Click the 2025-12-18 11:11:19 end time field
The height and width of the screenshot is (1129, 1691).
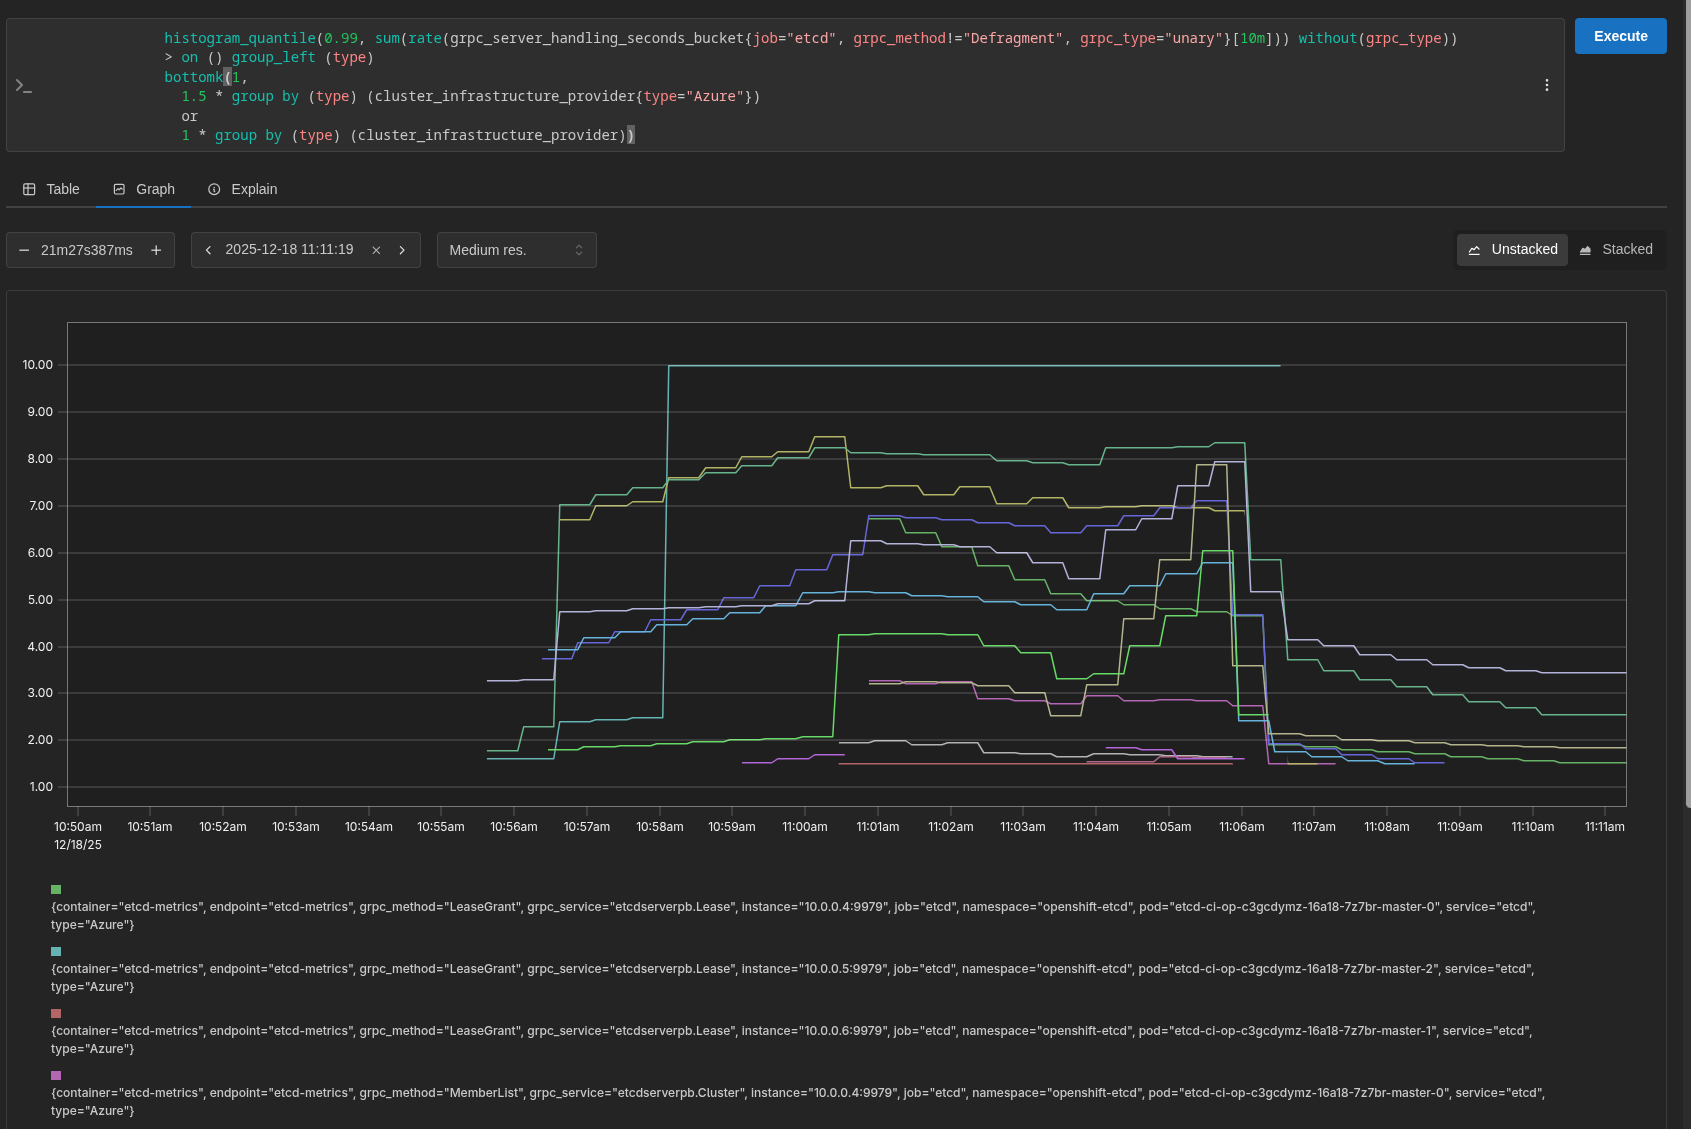[x=289, y=250]
